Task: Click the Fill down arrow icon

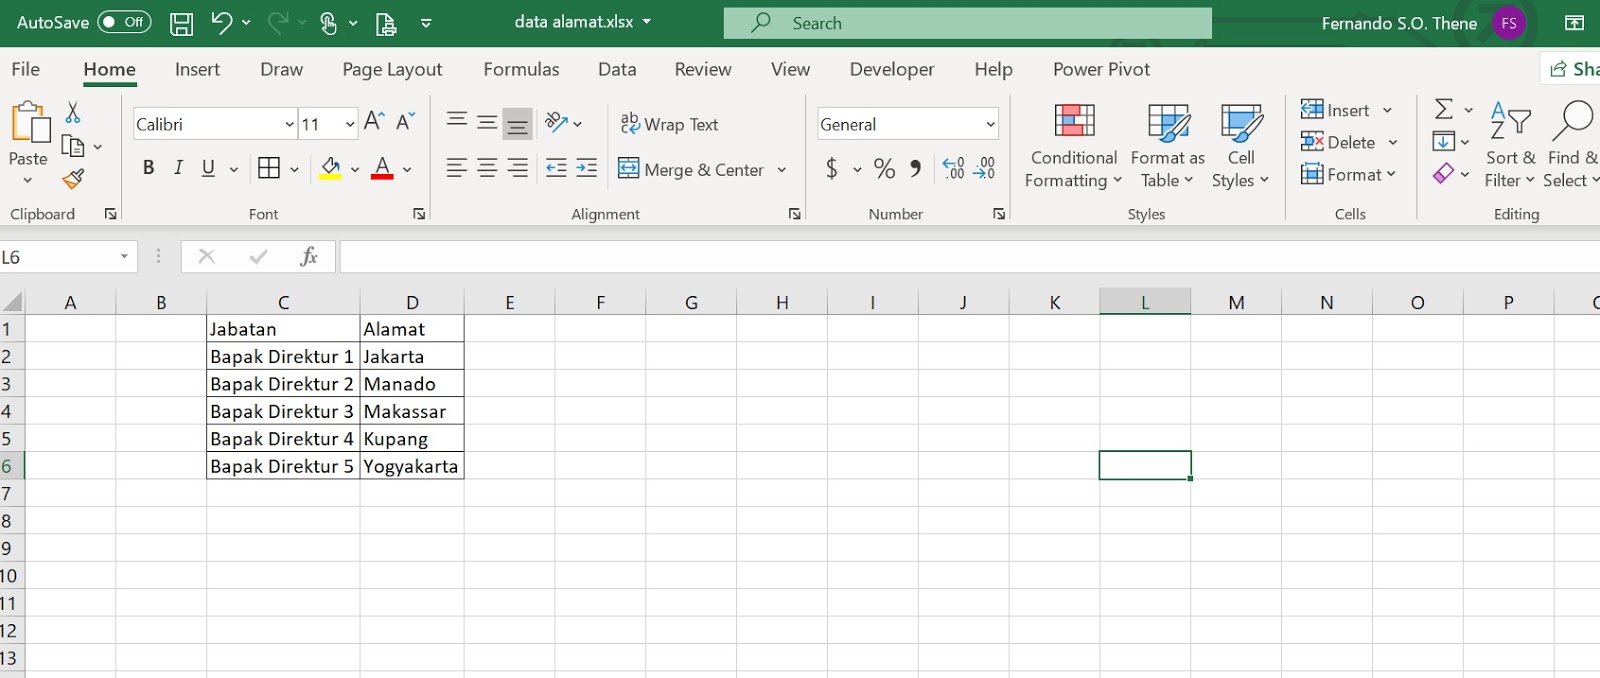Action: coord(1443,141)
